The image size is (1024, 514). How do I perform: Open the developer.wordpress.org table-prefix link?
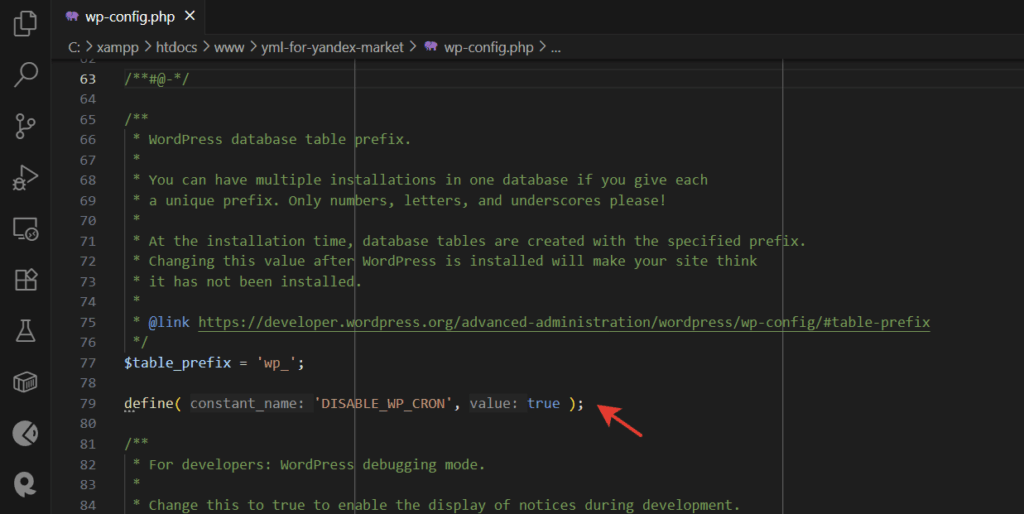pyautogui.click(x=564, y=322)
